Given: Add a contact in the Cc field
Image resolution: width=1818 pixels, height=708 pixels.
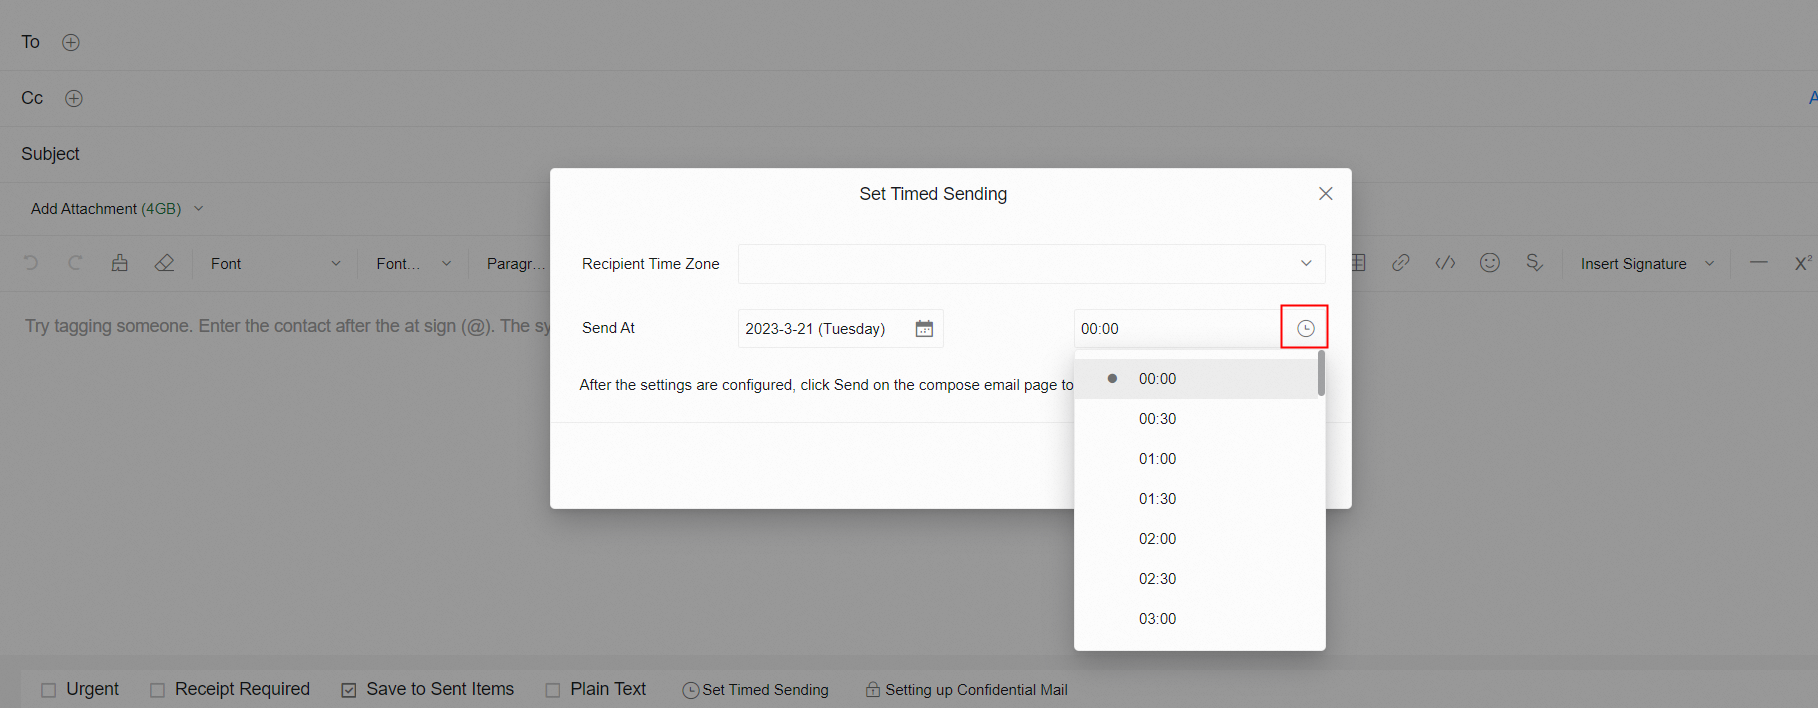Looking at the screenshot, I should [x=74, y=98].
